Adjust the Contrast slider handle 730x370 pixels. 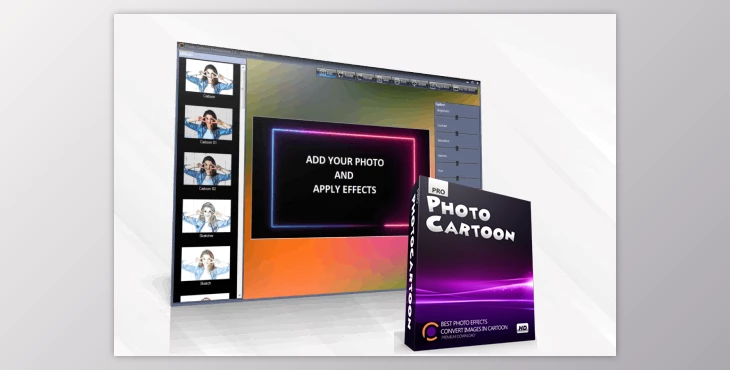pyautogui.click(x=457, y=133)
